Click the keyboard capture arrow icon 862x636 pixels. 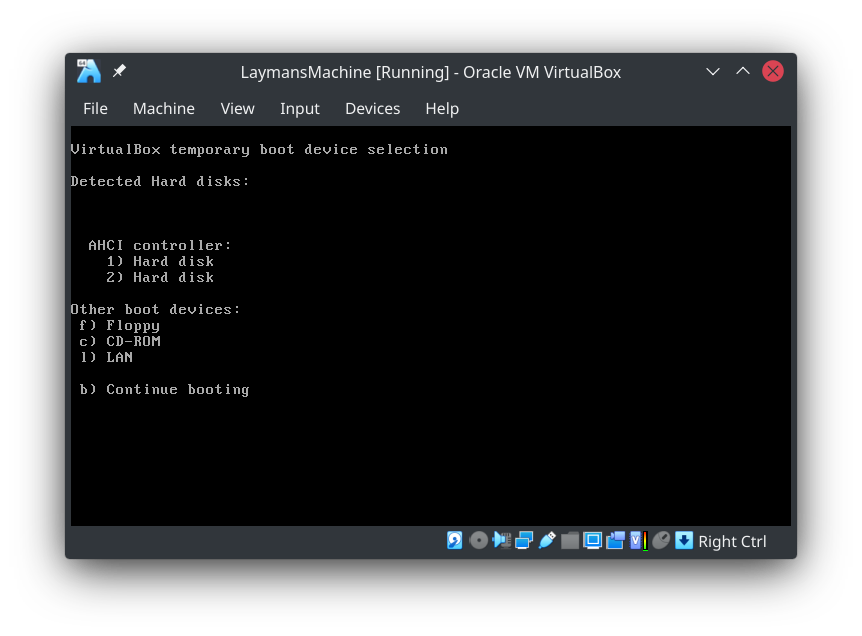point(684,540)
